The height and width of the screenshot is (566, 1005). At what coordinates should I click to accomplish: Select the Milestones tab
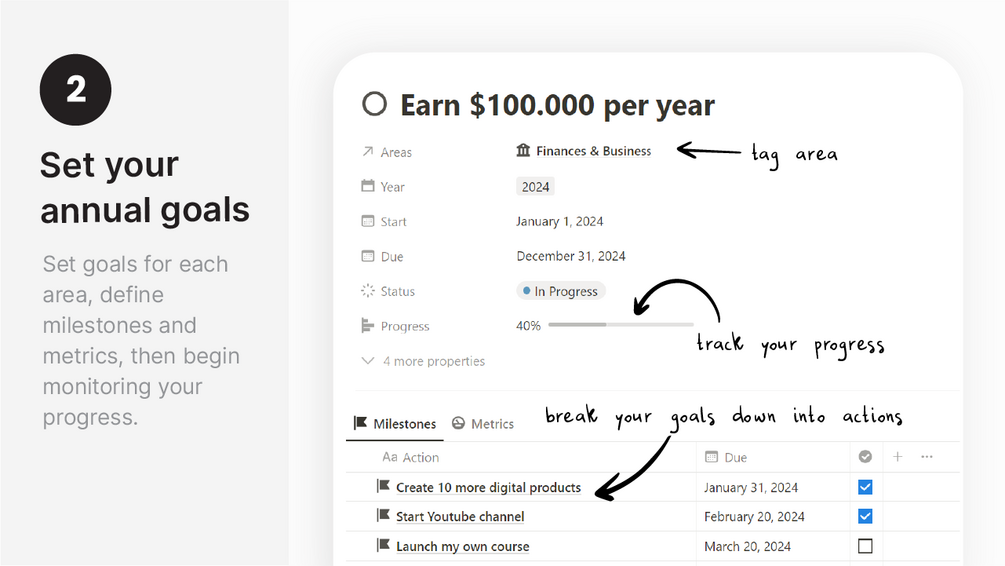395,424
